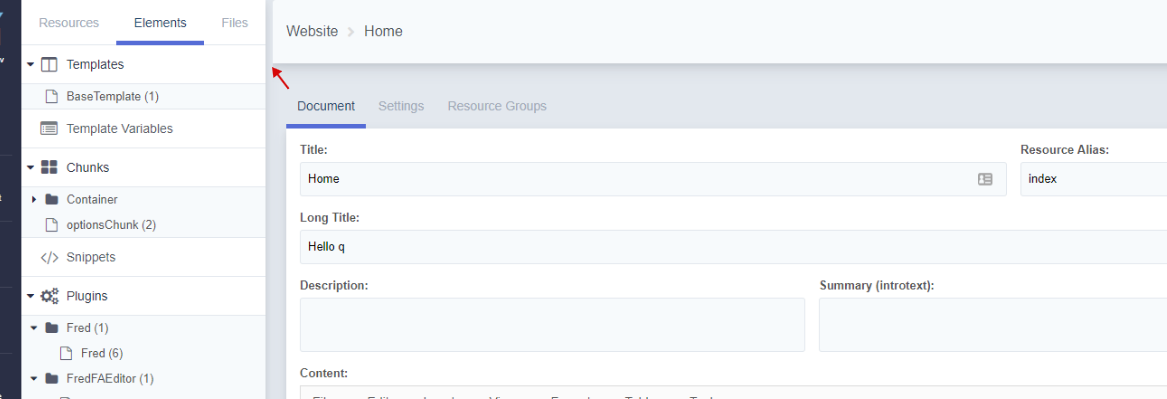The height and width of the screenshot is (399, 1167).
Task: Click the Snippets code brackets icon
Action: click(x=49, y=257)
